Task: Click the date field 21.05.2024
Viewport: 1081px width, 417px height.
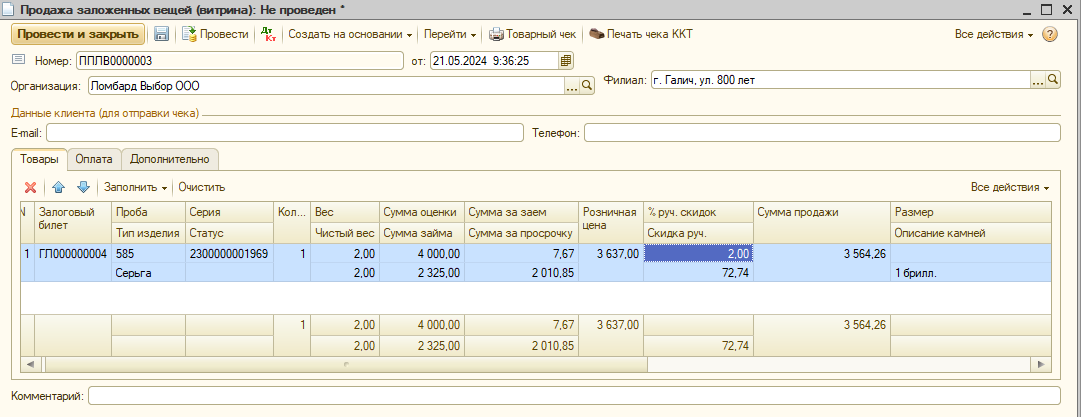Action: tap(494, 61)
